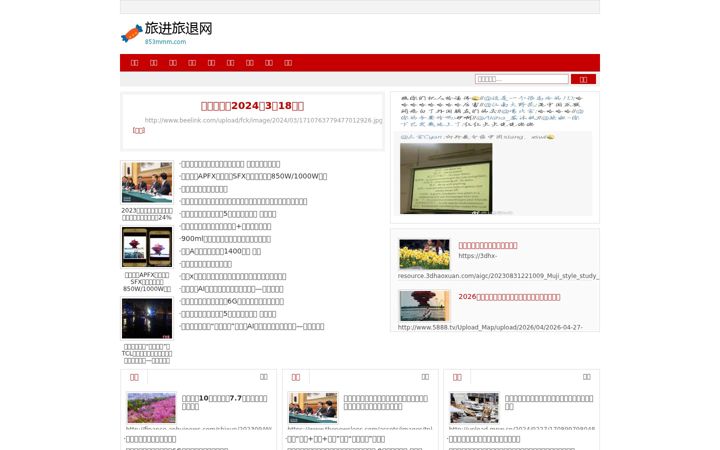The image size is (720, 450).
Task: Click the resource.3dhaoxuan.com URL text
Action: [x=498, y=276]
